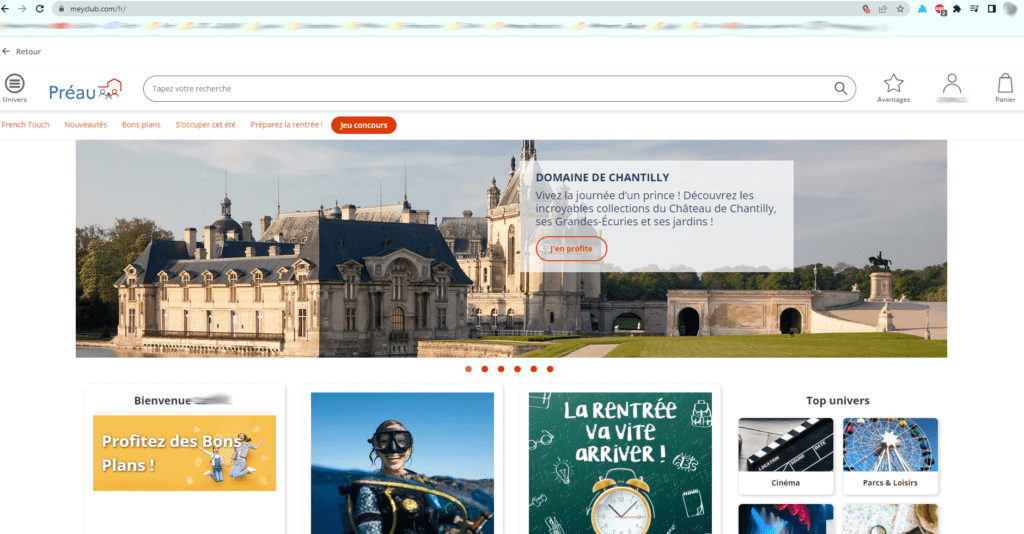Screen dimensions: 1024x534
Task: Click the Jeu concours button
Action: (x=363, y=125)
